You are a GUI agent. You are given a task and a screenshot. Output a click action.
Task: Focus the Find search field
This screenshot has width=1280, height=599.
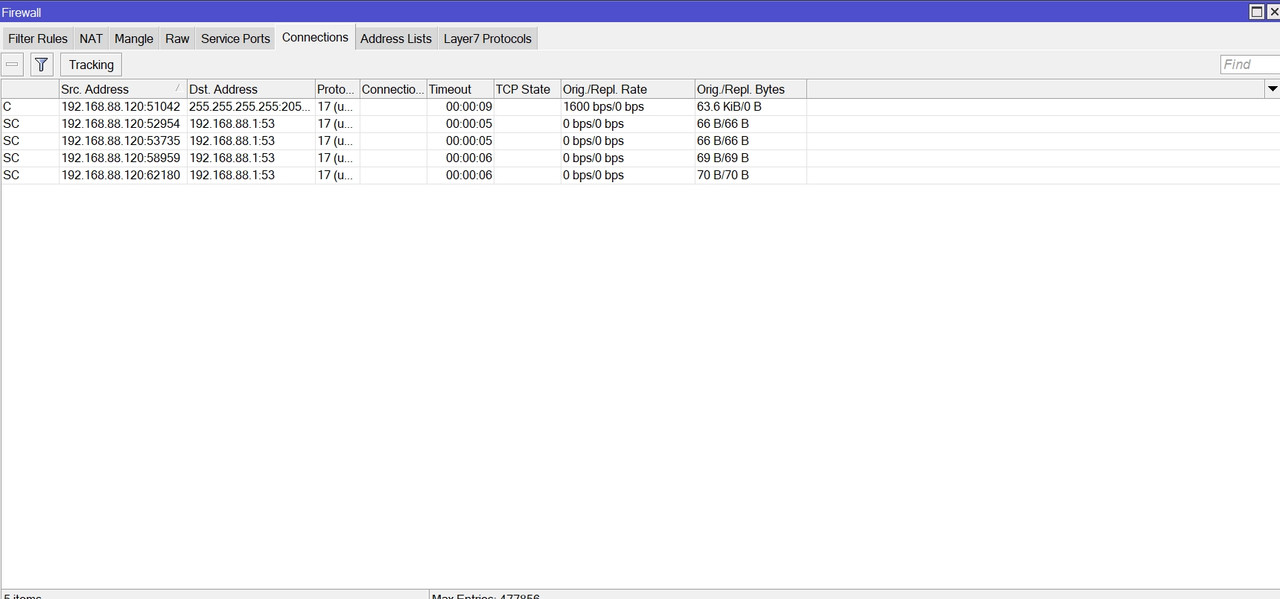click(x=1250, y=64)
